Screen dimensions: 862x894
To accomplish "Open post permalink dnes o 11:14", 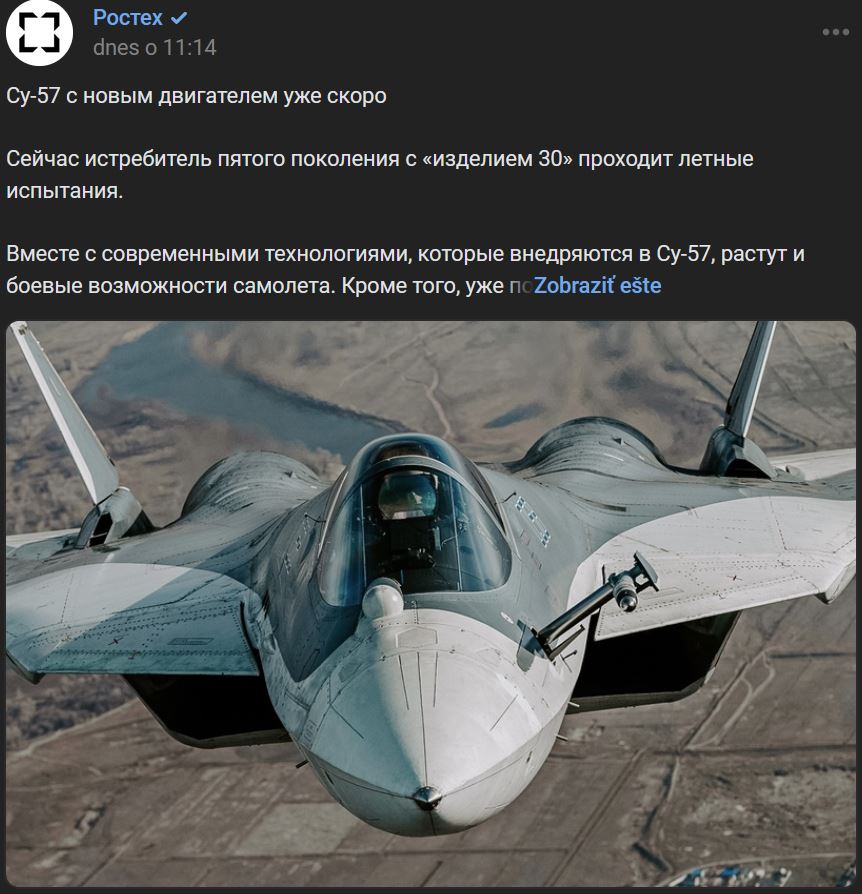I will click(154, 47).
